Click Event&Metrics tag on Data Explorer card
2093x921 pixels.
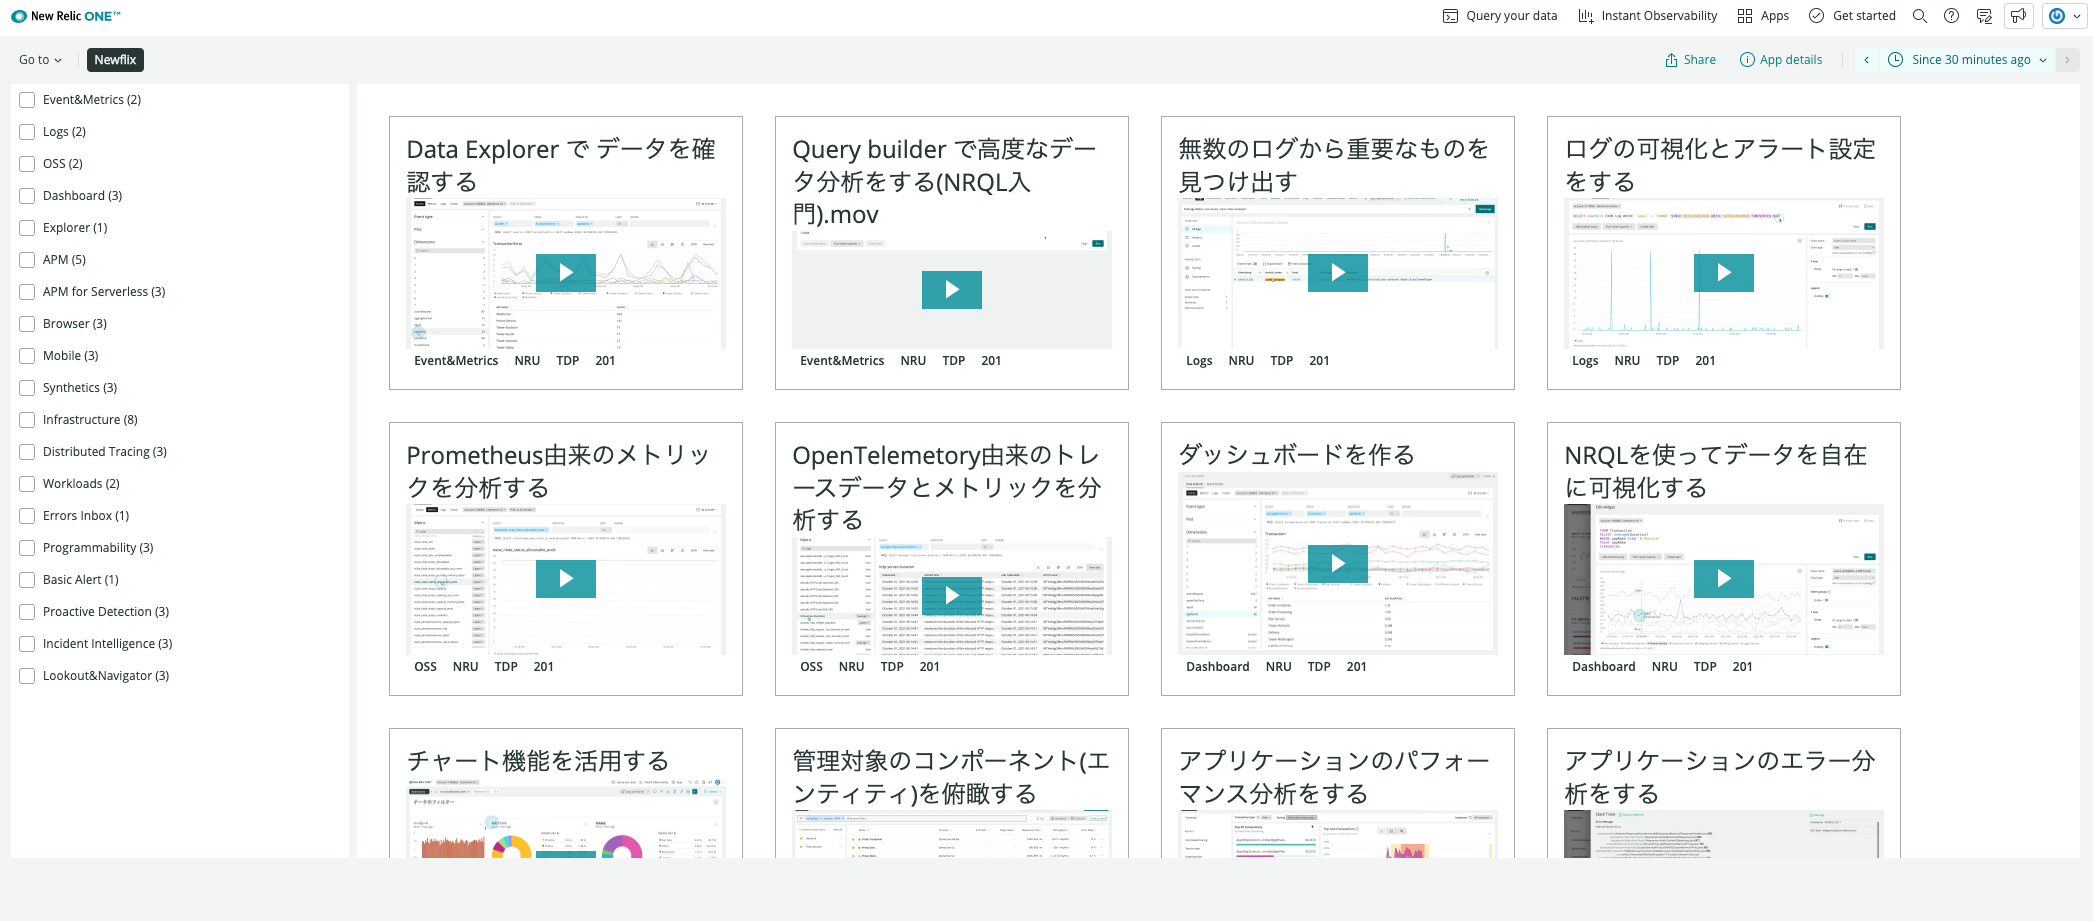(x=456, y=361)
